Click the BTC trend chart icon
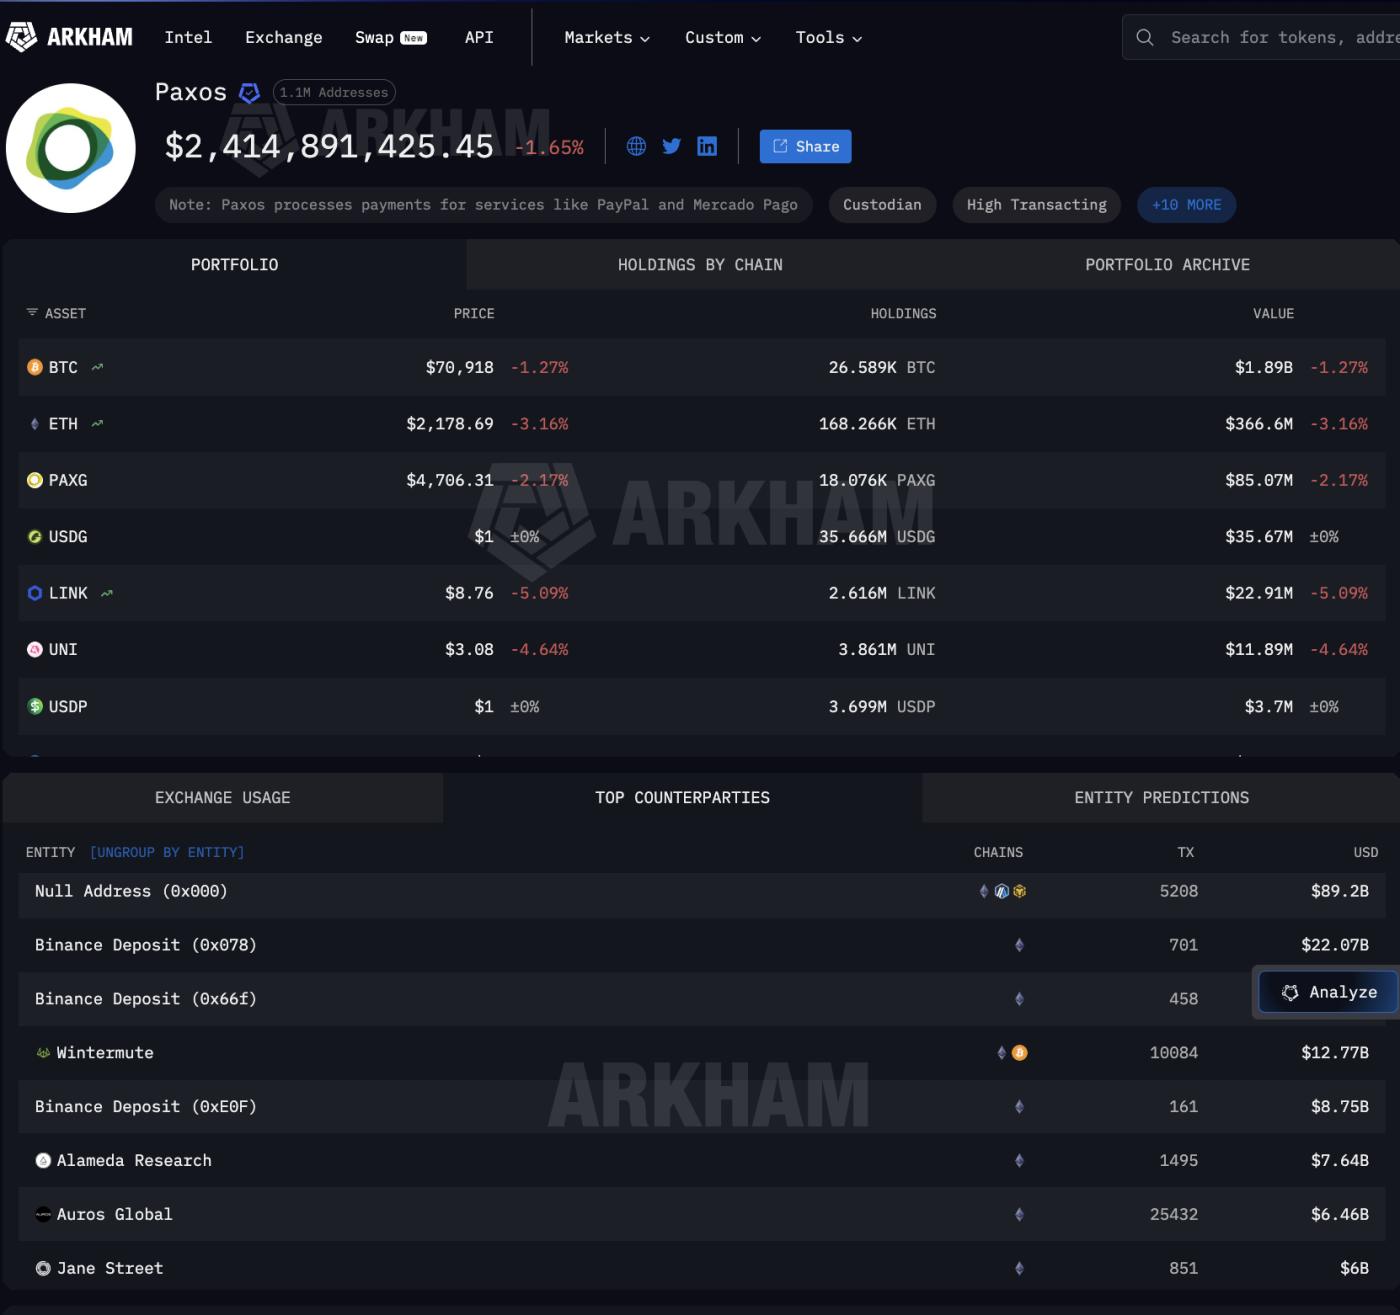Viewport: 1400px width, 1315px height. (x=97, y=367)
